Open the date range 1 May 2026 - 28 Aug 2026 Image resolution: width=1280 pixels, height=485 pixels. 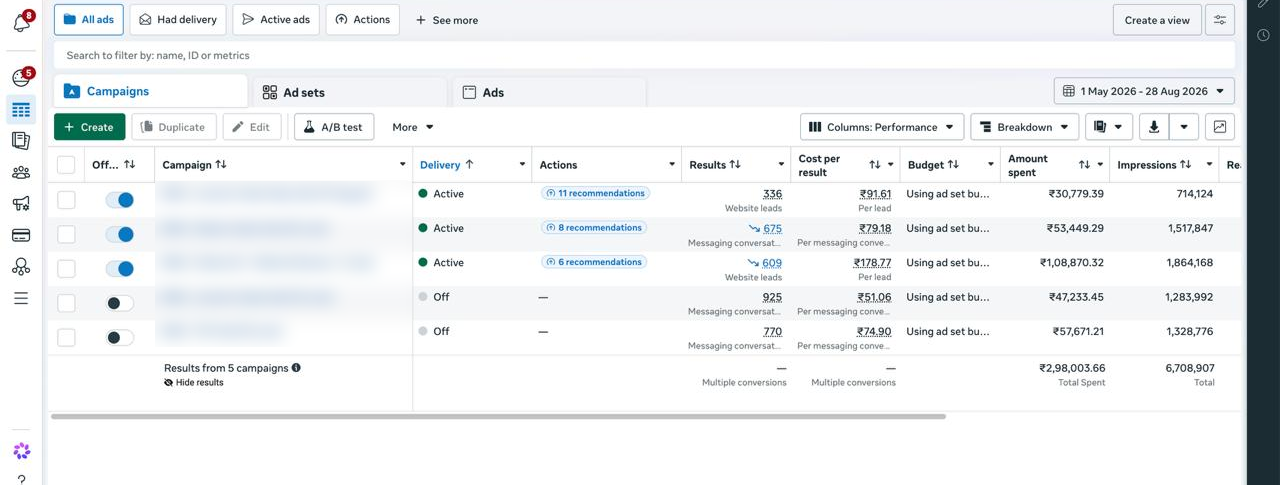1144,91
